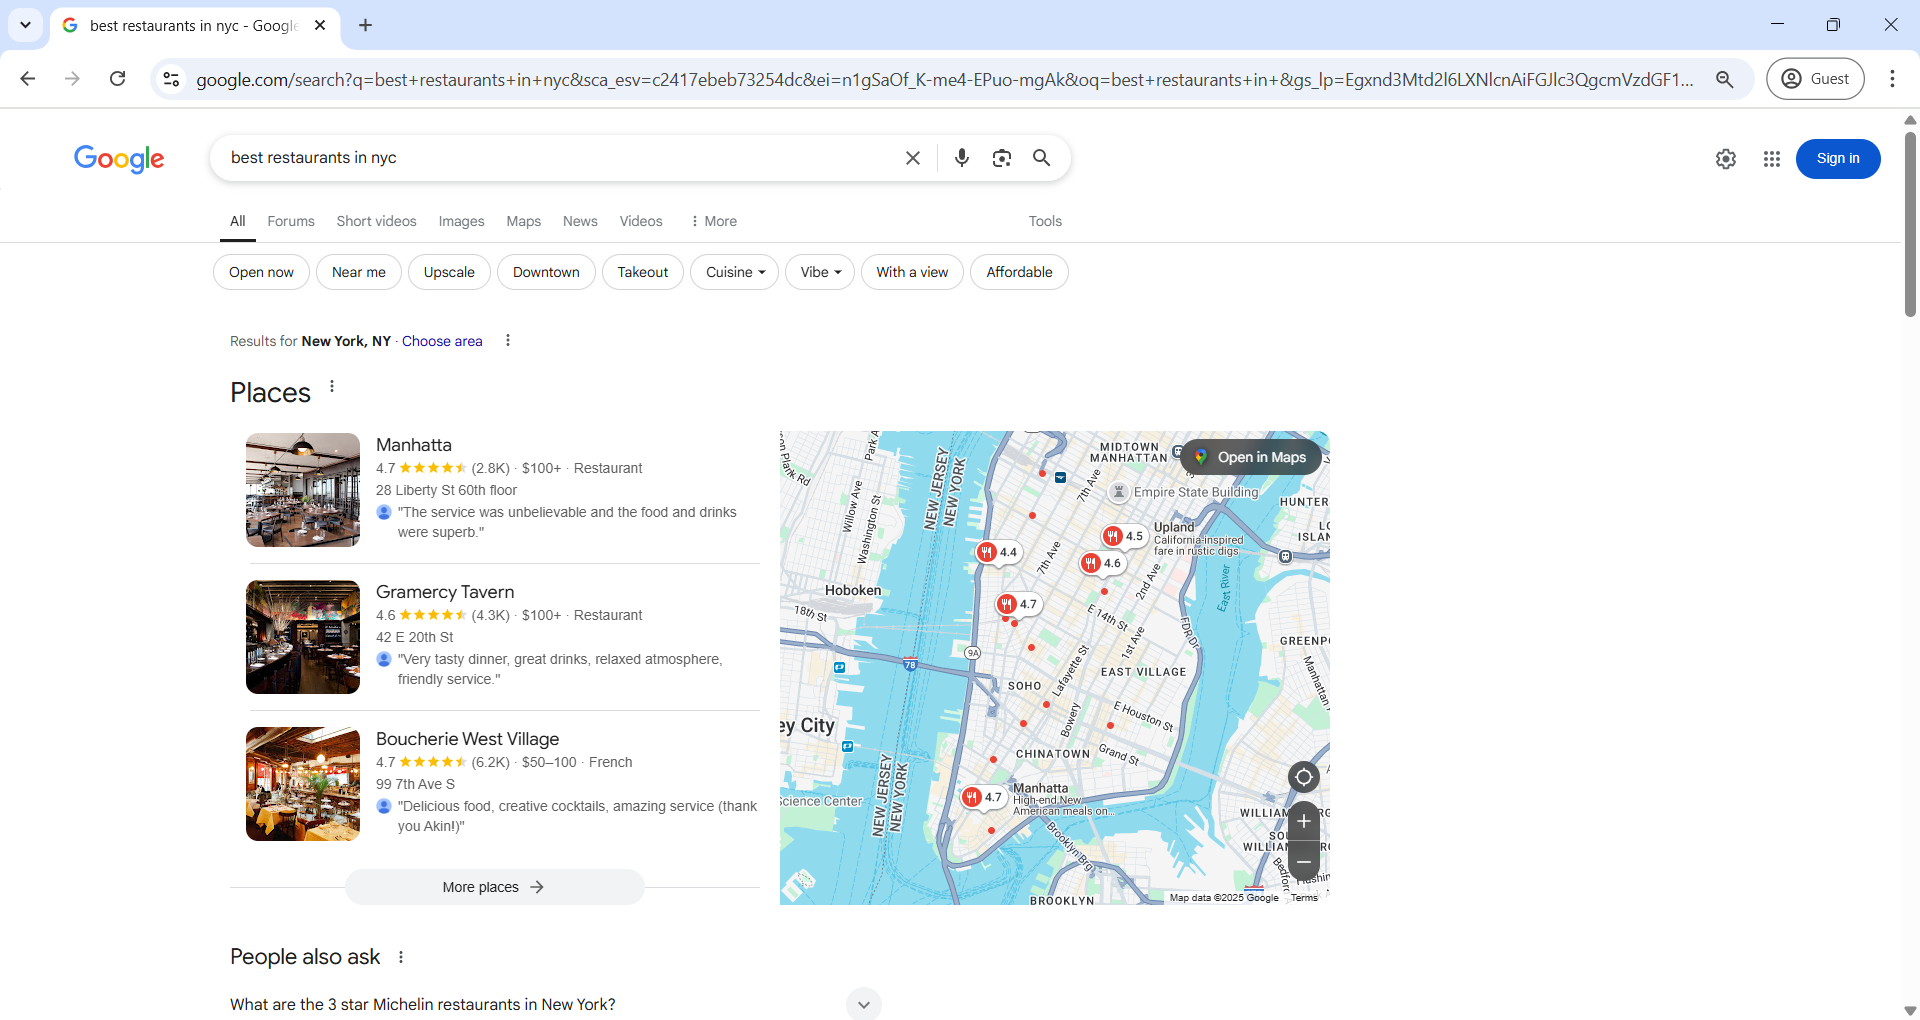Screen dimensions: 1920x1020
Task: Toggle the With a view filter
Action: click(x=912, y=272)
